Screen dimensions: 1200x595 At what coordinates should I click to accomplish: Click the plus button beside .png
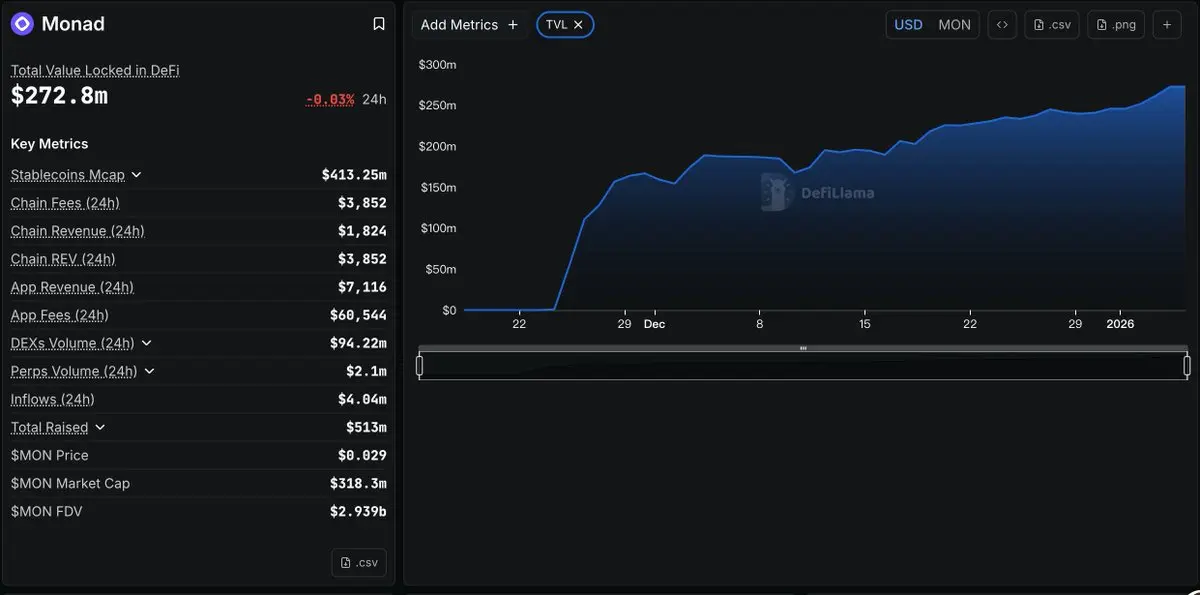[1167, 25]
